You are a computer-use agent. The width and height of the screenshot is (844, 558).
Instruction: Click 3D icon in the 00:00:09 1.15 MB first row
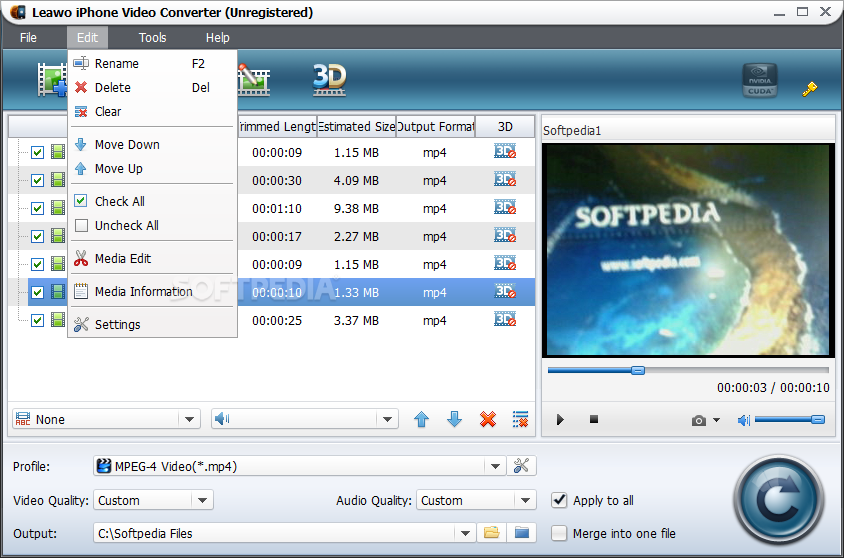click(x=505, y=152)
